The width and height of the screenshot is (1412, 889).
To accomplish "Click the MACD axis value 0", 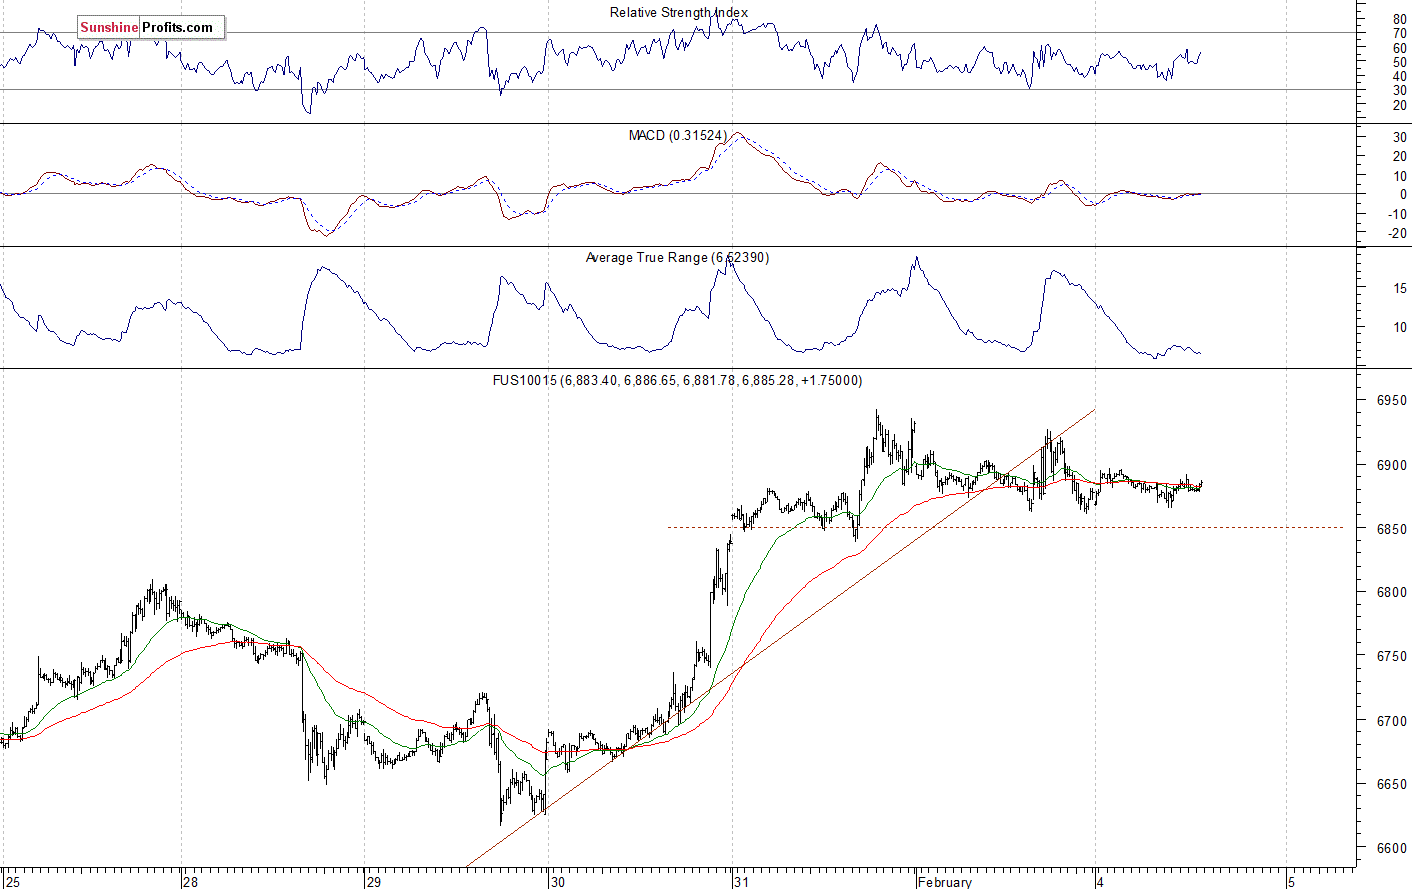I will click(1403, 194).
